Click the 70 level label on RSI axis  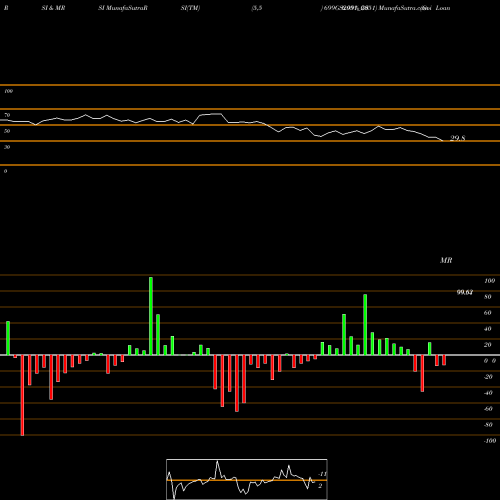point(7,115)
